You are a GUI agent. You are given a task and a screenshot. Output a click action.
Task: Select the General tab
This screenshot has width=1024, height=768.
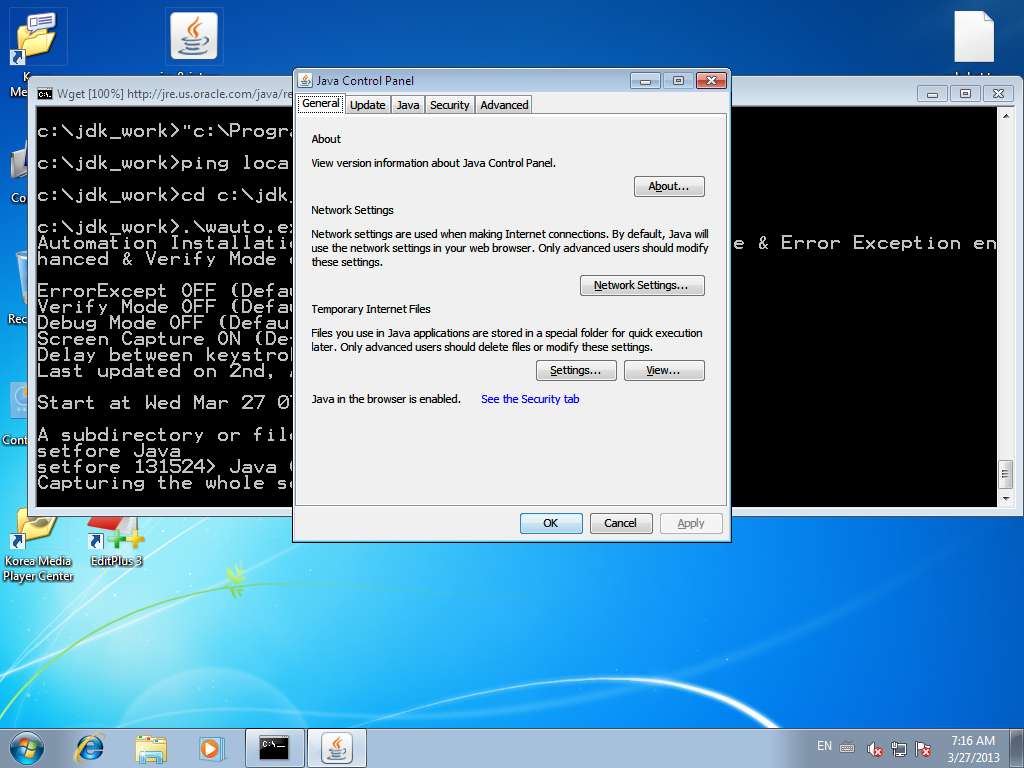[321, 103]
